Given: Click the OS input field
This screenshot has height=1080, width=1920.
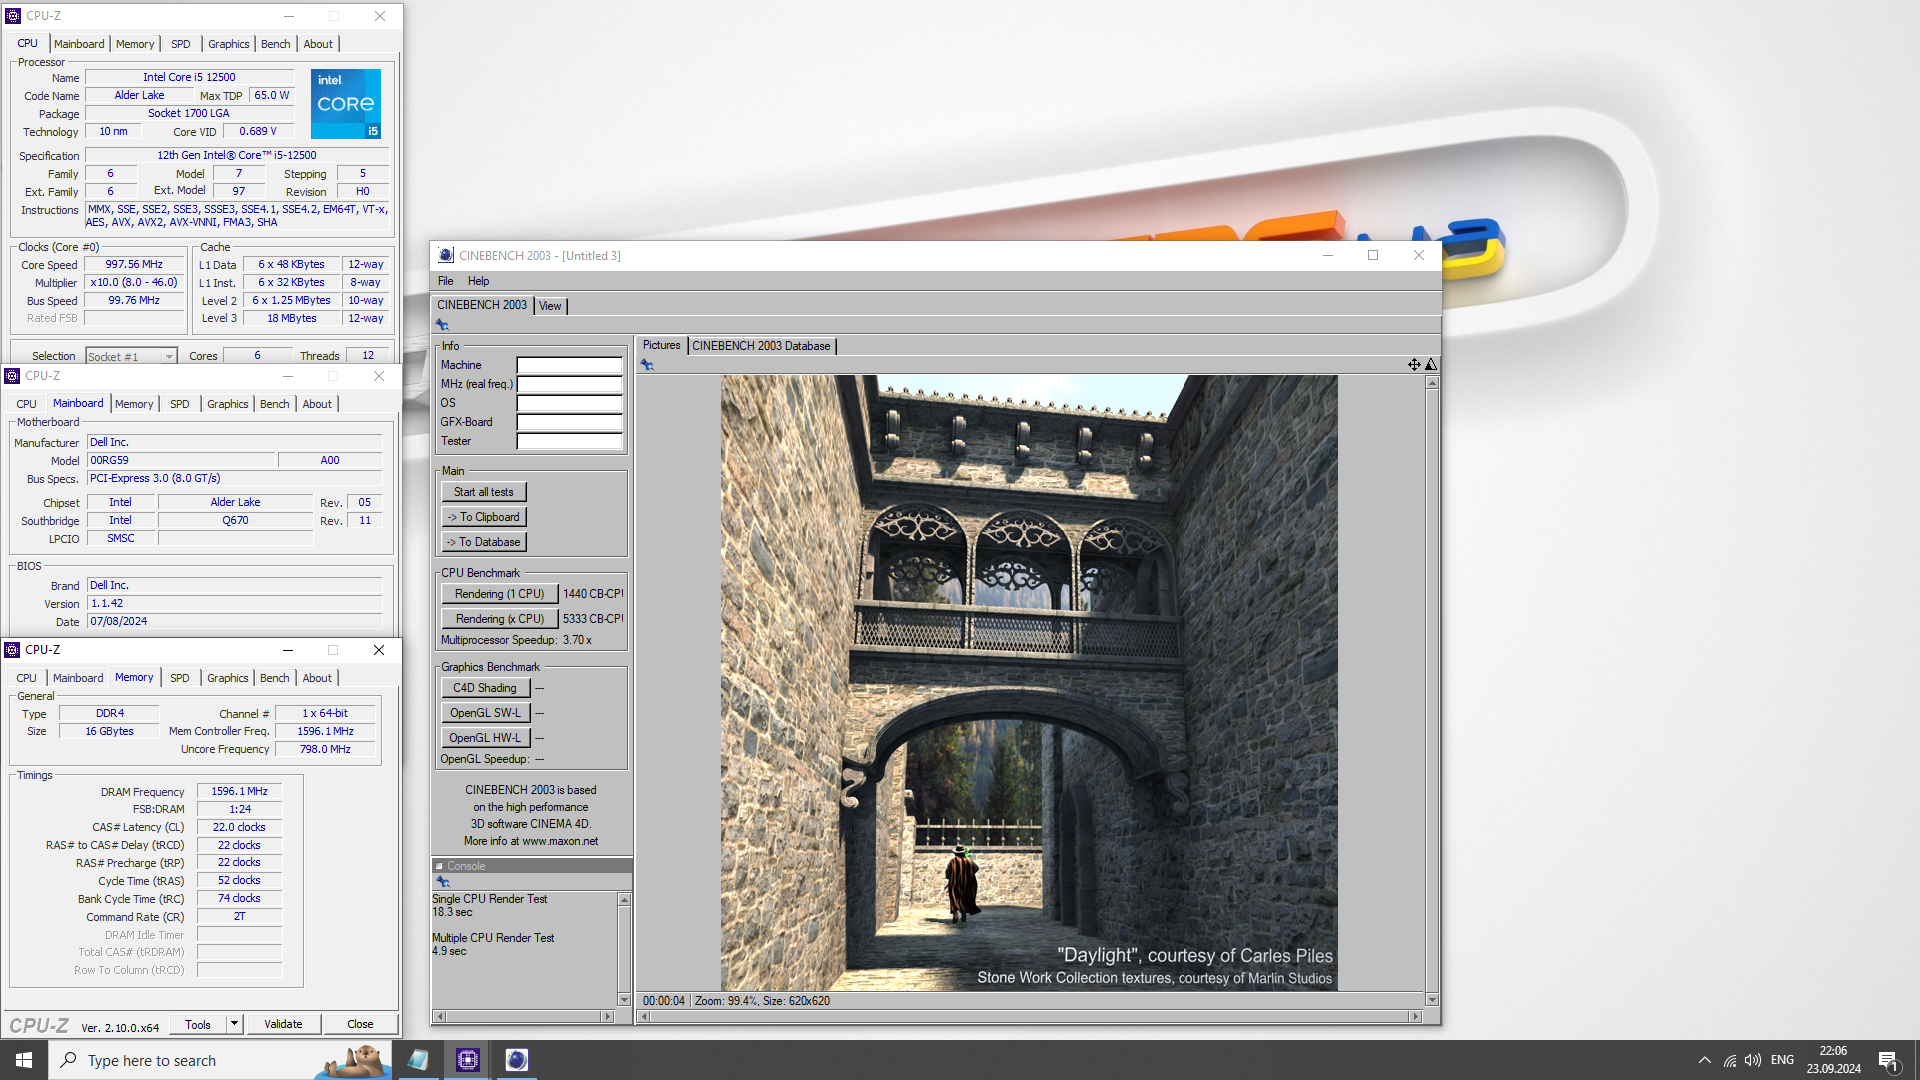Looking at the screenshot, I should tap(569, 403).
